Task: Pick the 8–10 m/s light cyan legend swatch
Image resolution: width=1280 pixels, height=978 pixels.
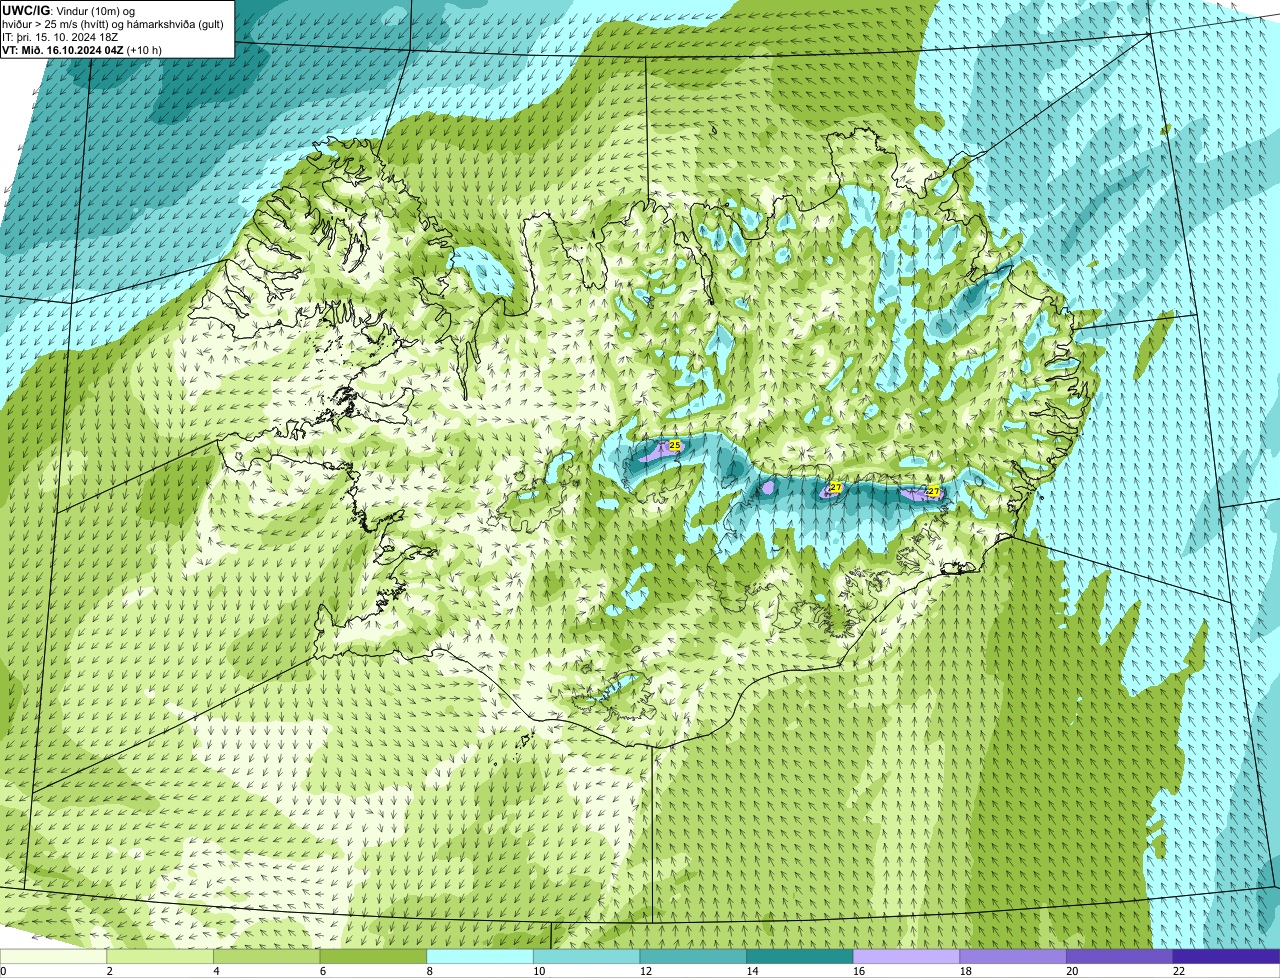Action: (480, 956)
